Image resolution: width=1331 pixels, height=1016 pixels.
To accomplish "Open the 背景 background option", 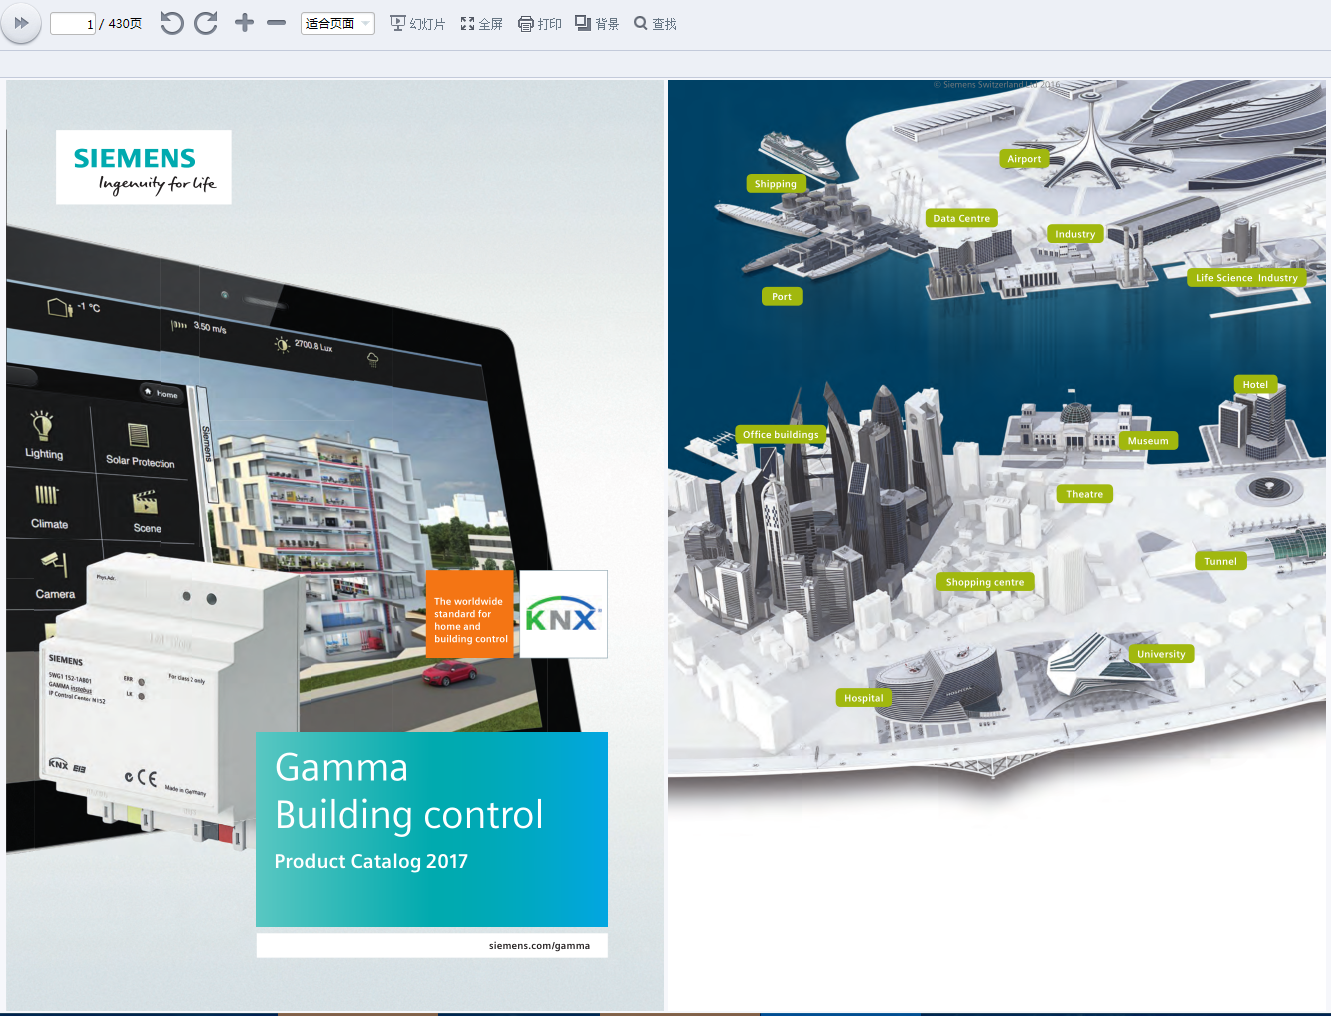I will tap(597, 24).
